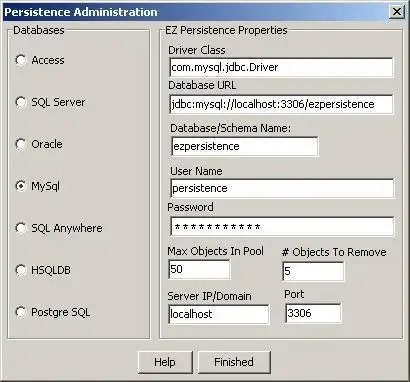410x382 pixels.
Task: Click the Driver Class label
Action: point(197,50)
